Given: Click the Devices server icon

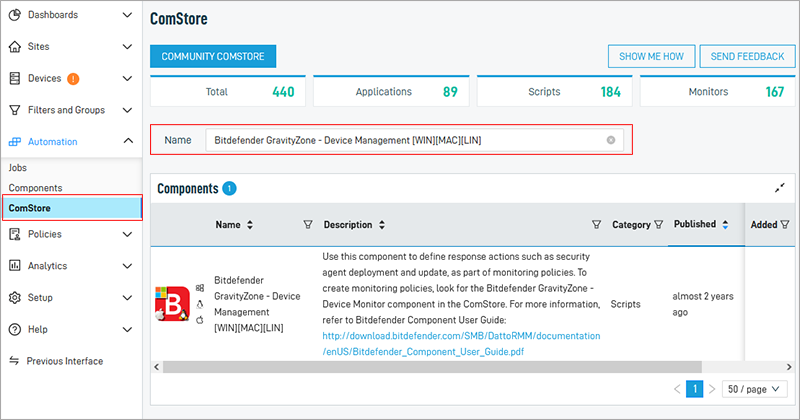Looking at the screenshot, I should (15, 78).
